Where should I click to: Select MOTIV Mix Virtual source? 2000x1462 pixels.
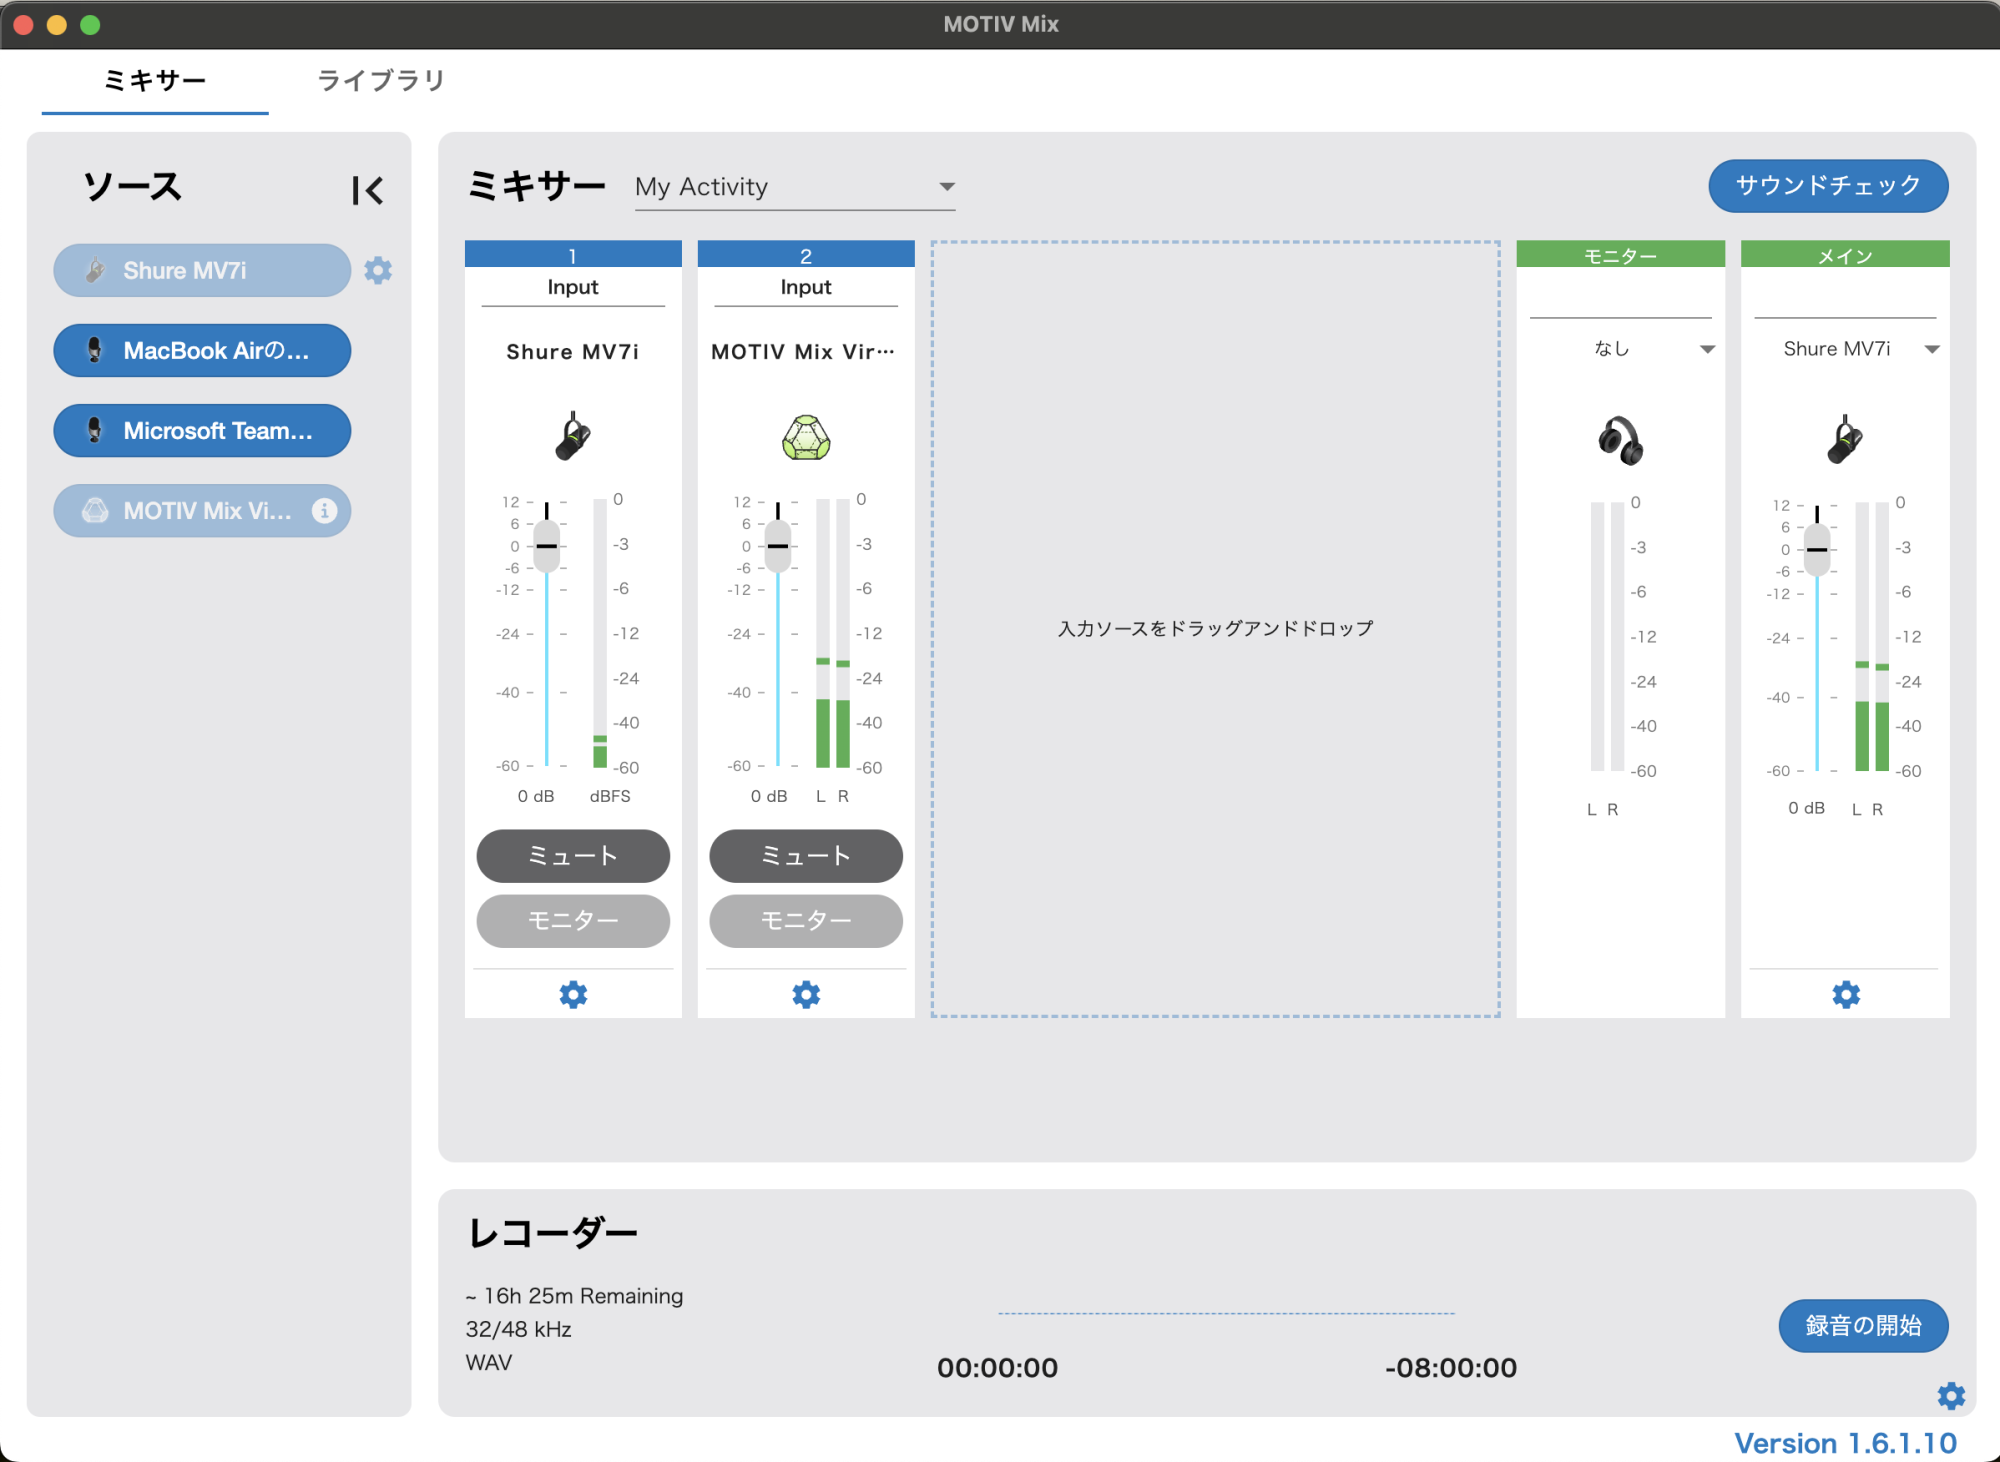202,511
